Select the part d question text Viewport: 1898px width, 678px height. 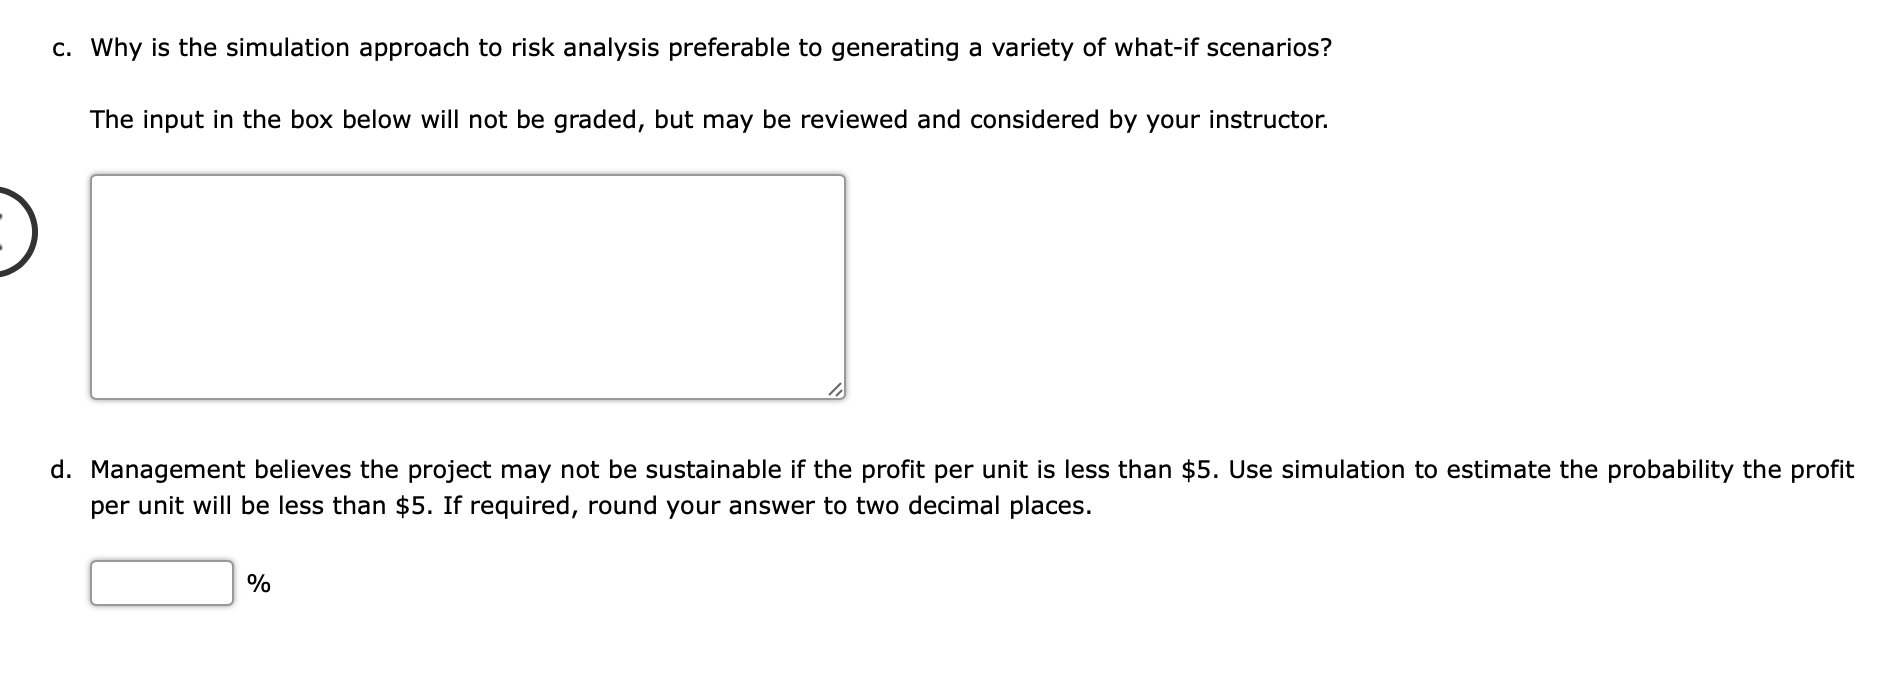900,467
